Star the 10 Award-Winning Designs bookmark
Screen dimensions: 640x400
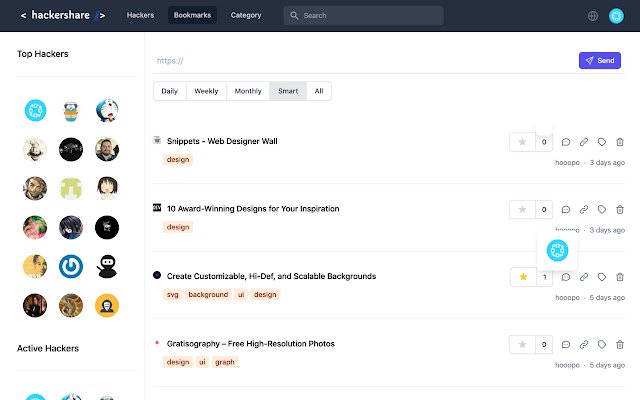pyautogui.click(x=522, y=209)
